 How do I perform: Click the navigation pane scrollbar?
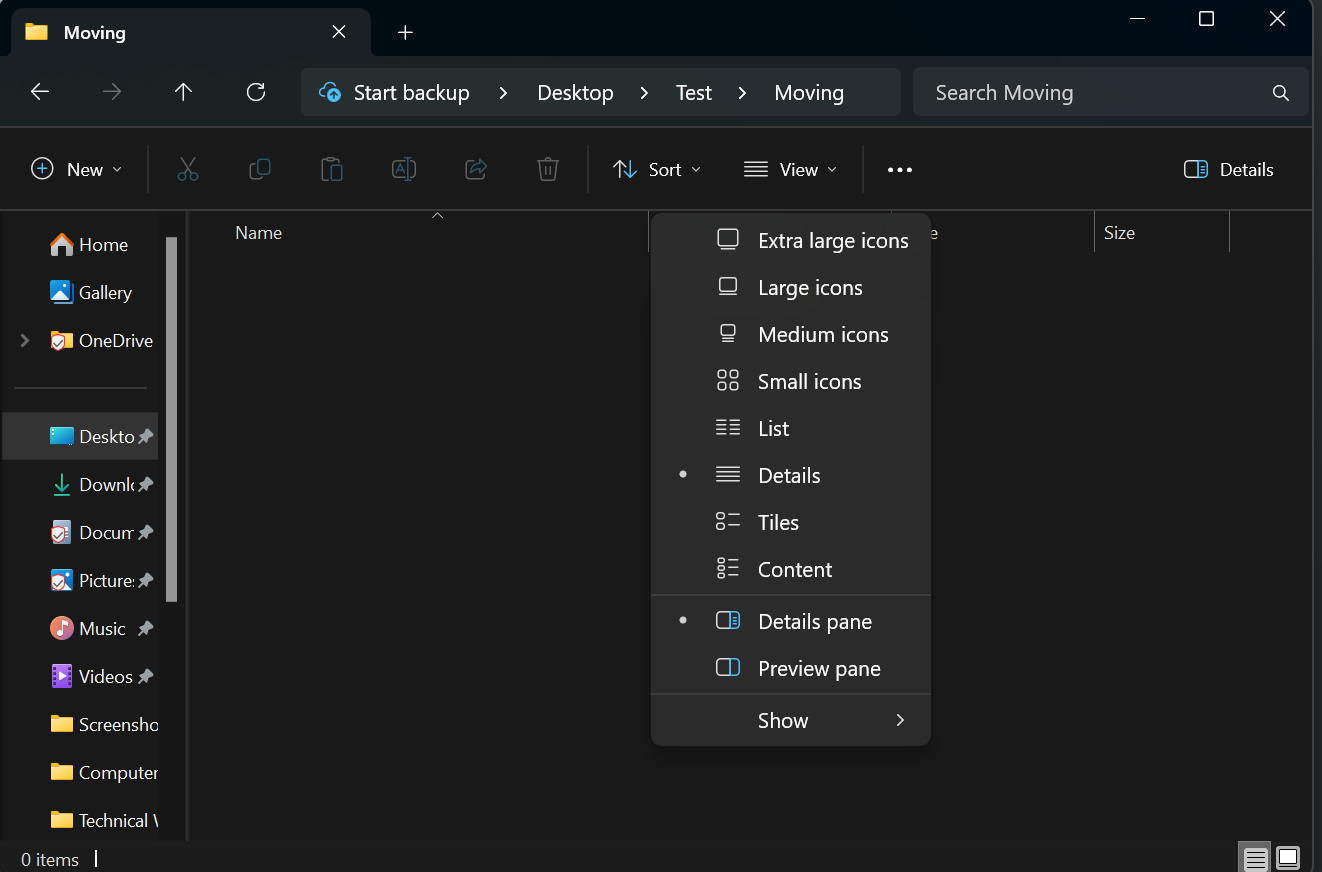click(171, 420)
